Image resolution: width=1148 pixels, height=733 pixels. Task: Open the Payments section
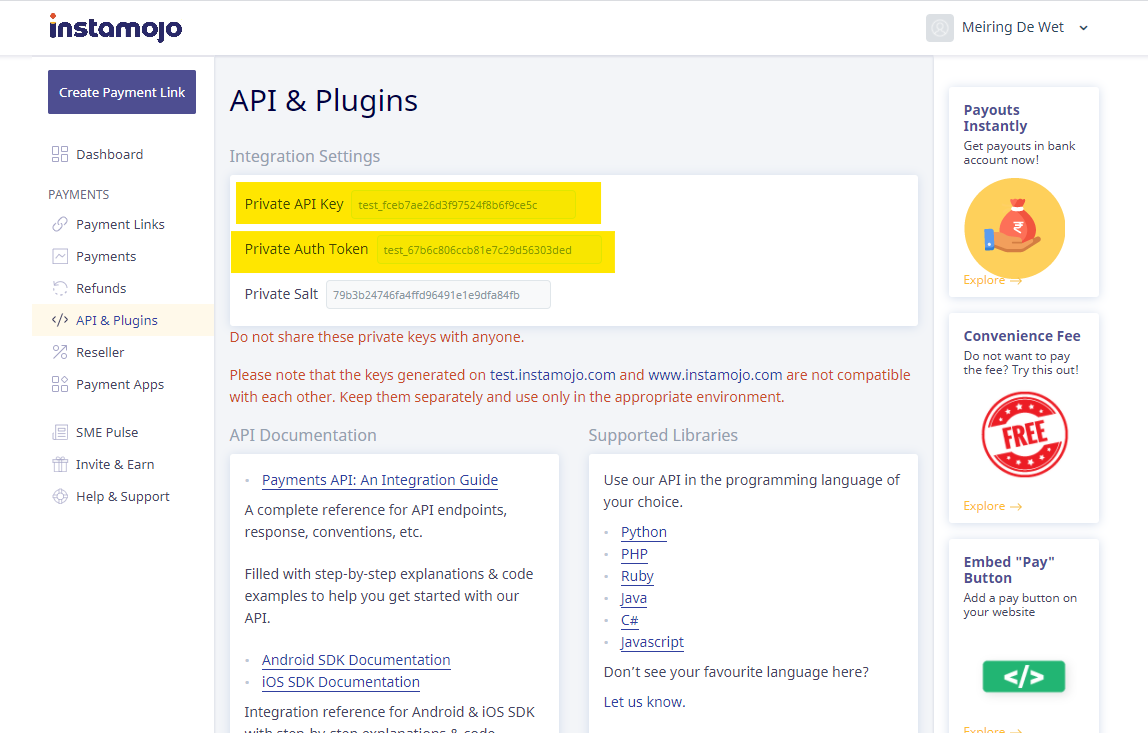(106, 257)
